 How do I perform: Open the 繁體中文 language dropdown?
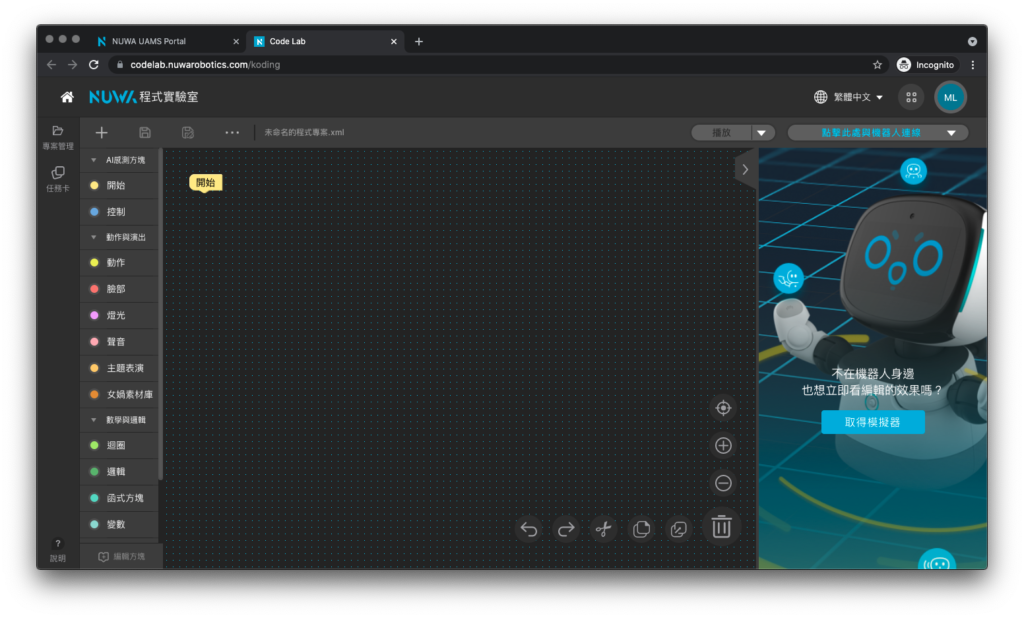849,97
